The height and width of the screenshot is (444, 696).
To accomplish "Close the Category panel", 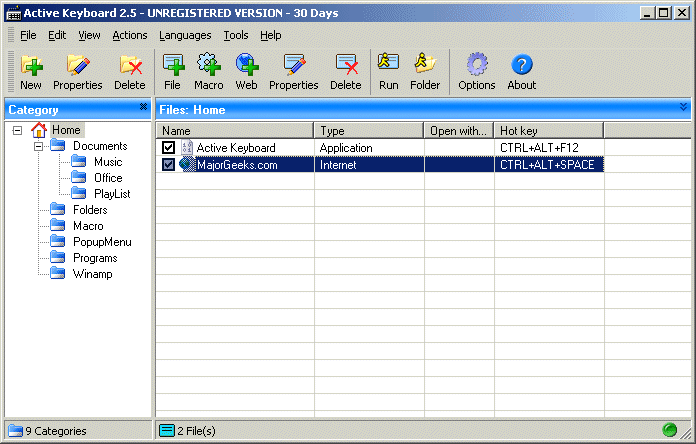I will (143, 107).
